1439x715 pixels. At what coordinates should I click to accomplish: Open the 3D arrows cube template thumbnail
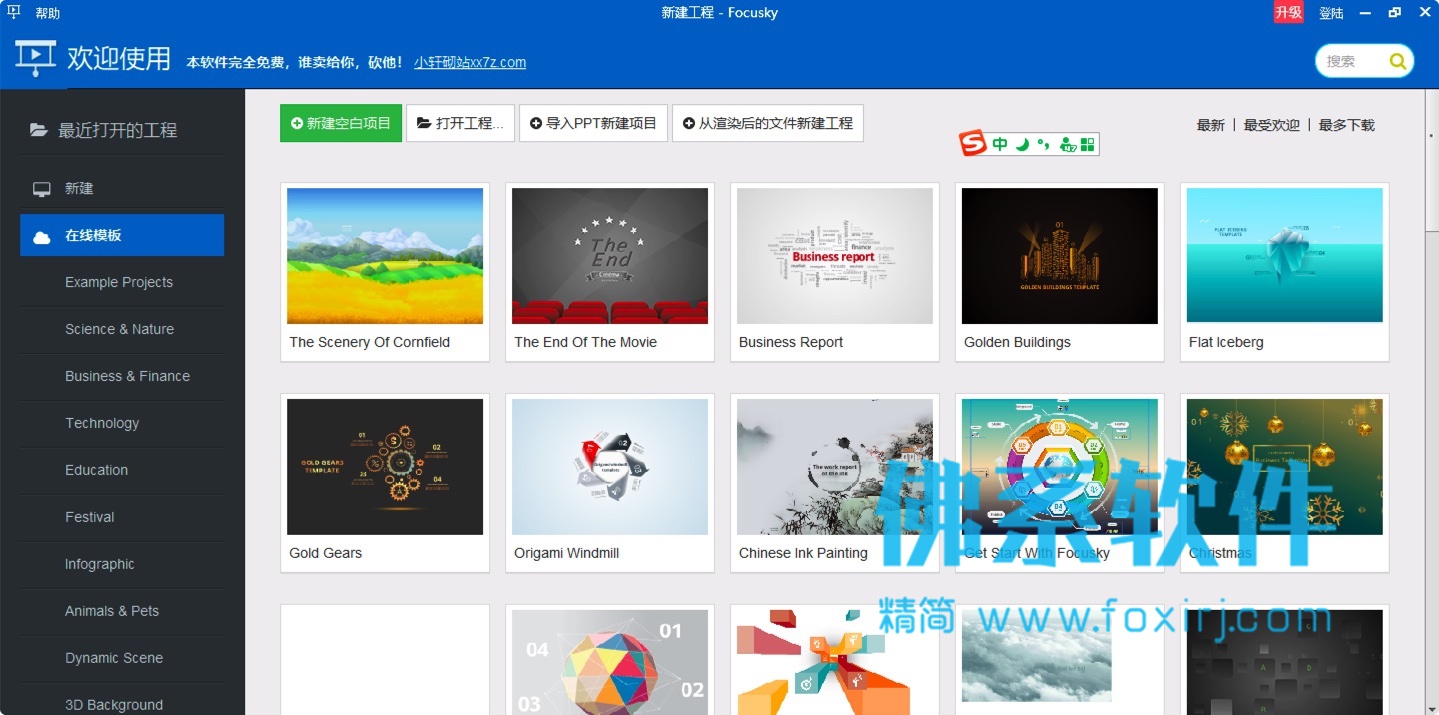(x=835, y=662)
